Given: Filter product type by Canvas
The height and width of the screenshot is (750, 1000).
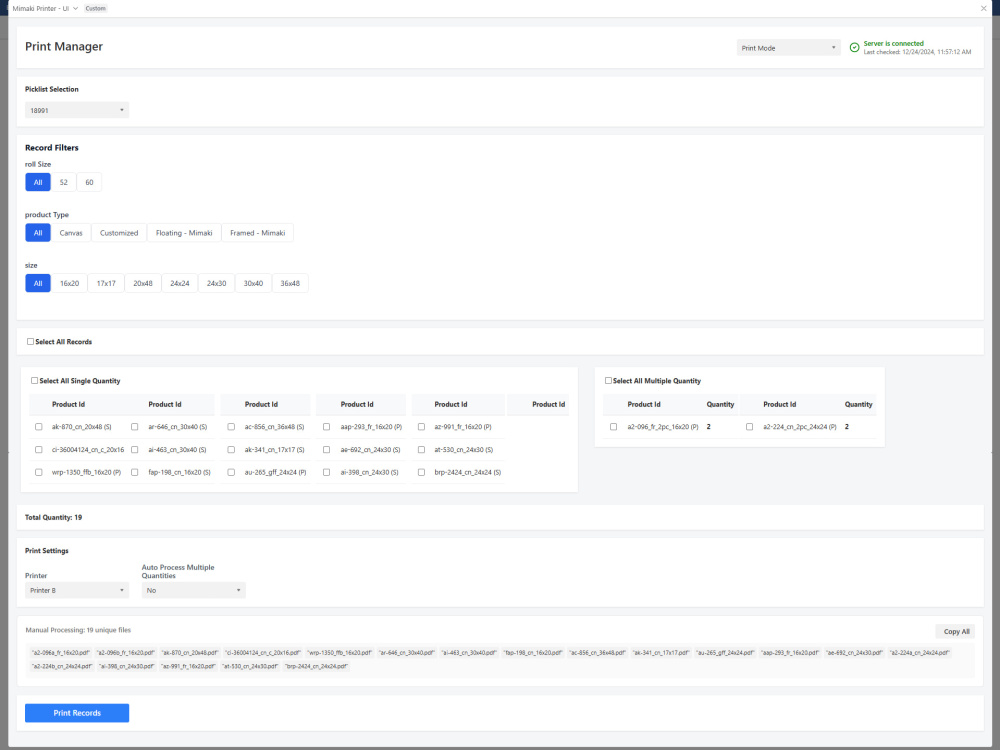Looking at the screenshot, I should pos(71,233).
